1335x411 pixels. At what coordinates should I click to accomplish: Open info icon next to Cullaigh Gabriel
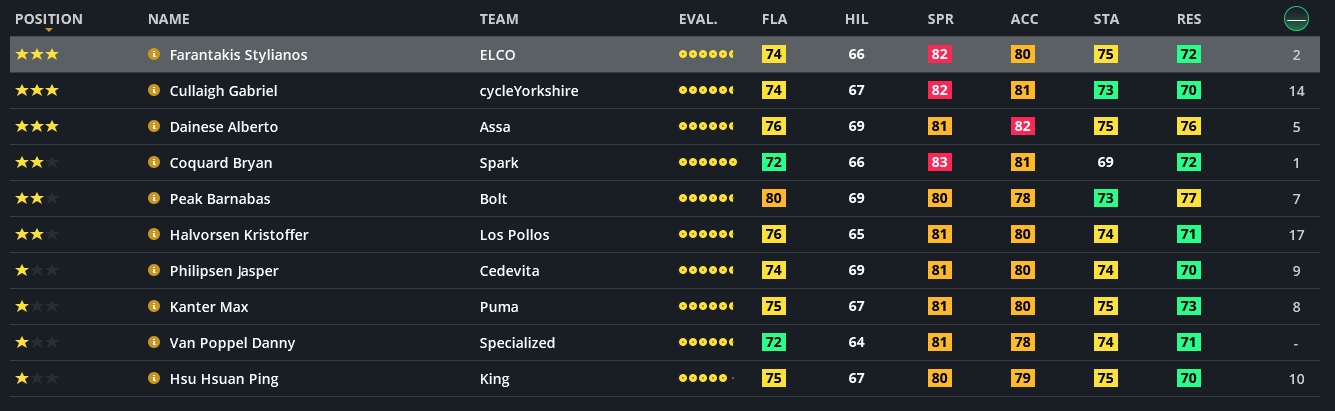click(x=154, y=91)
